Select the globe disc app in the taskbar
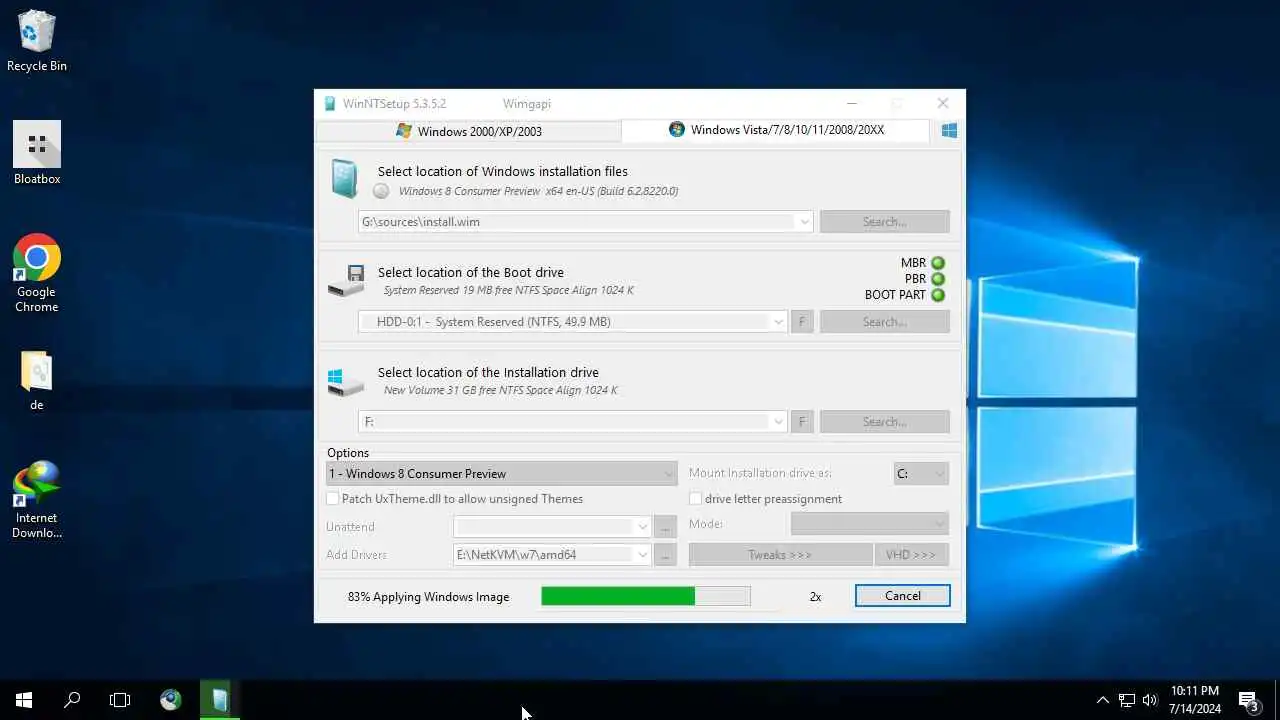The width and height of the screenshot is (1280, 720). point(171,700)
